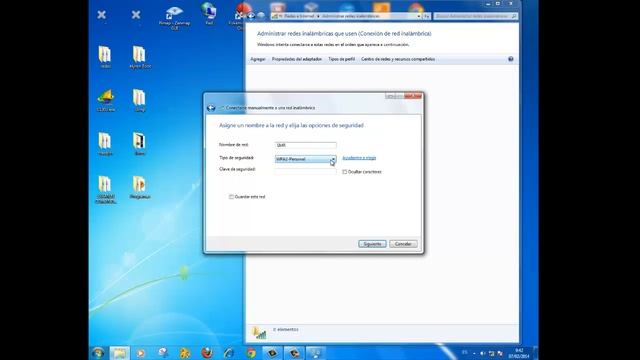Image resolution: width=640 pixels, height=360 pixels.
Task: Open the clock and date in the taskbar
Action: (x=519, y=353)
